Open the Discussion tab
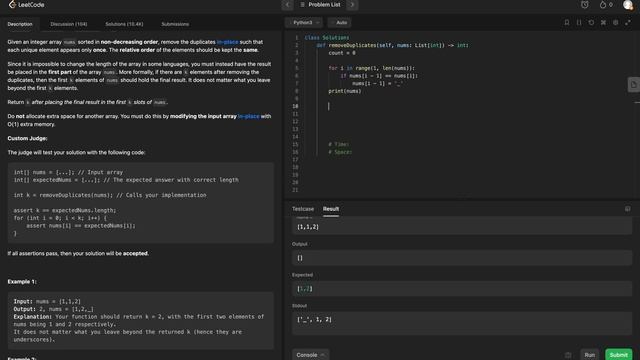 [69, 24]
